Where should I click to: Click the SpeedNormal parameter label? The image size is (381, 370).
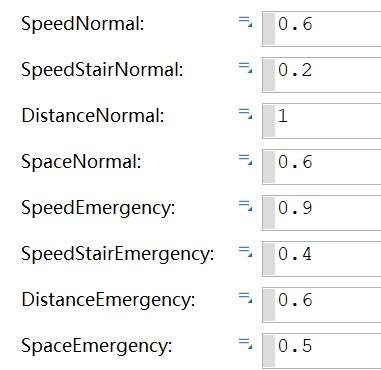click(83, 24)
